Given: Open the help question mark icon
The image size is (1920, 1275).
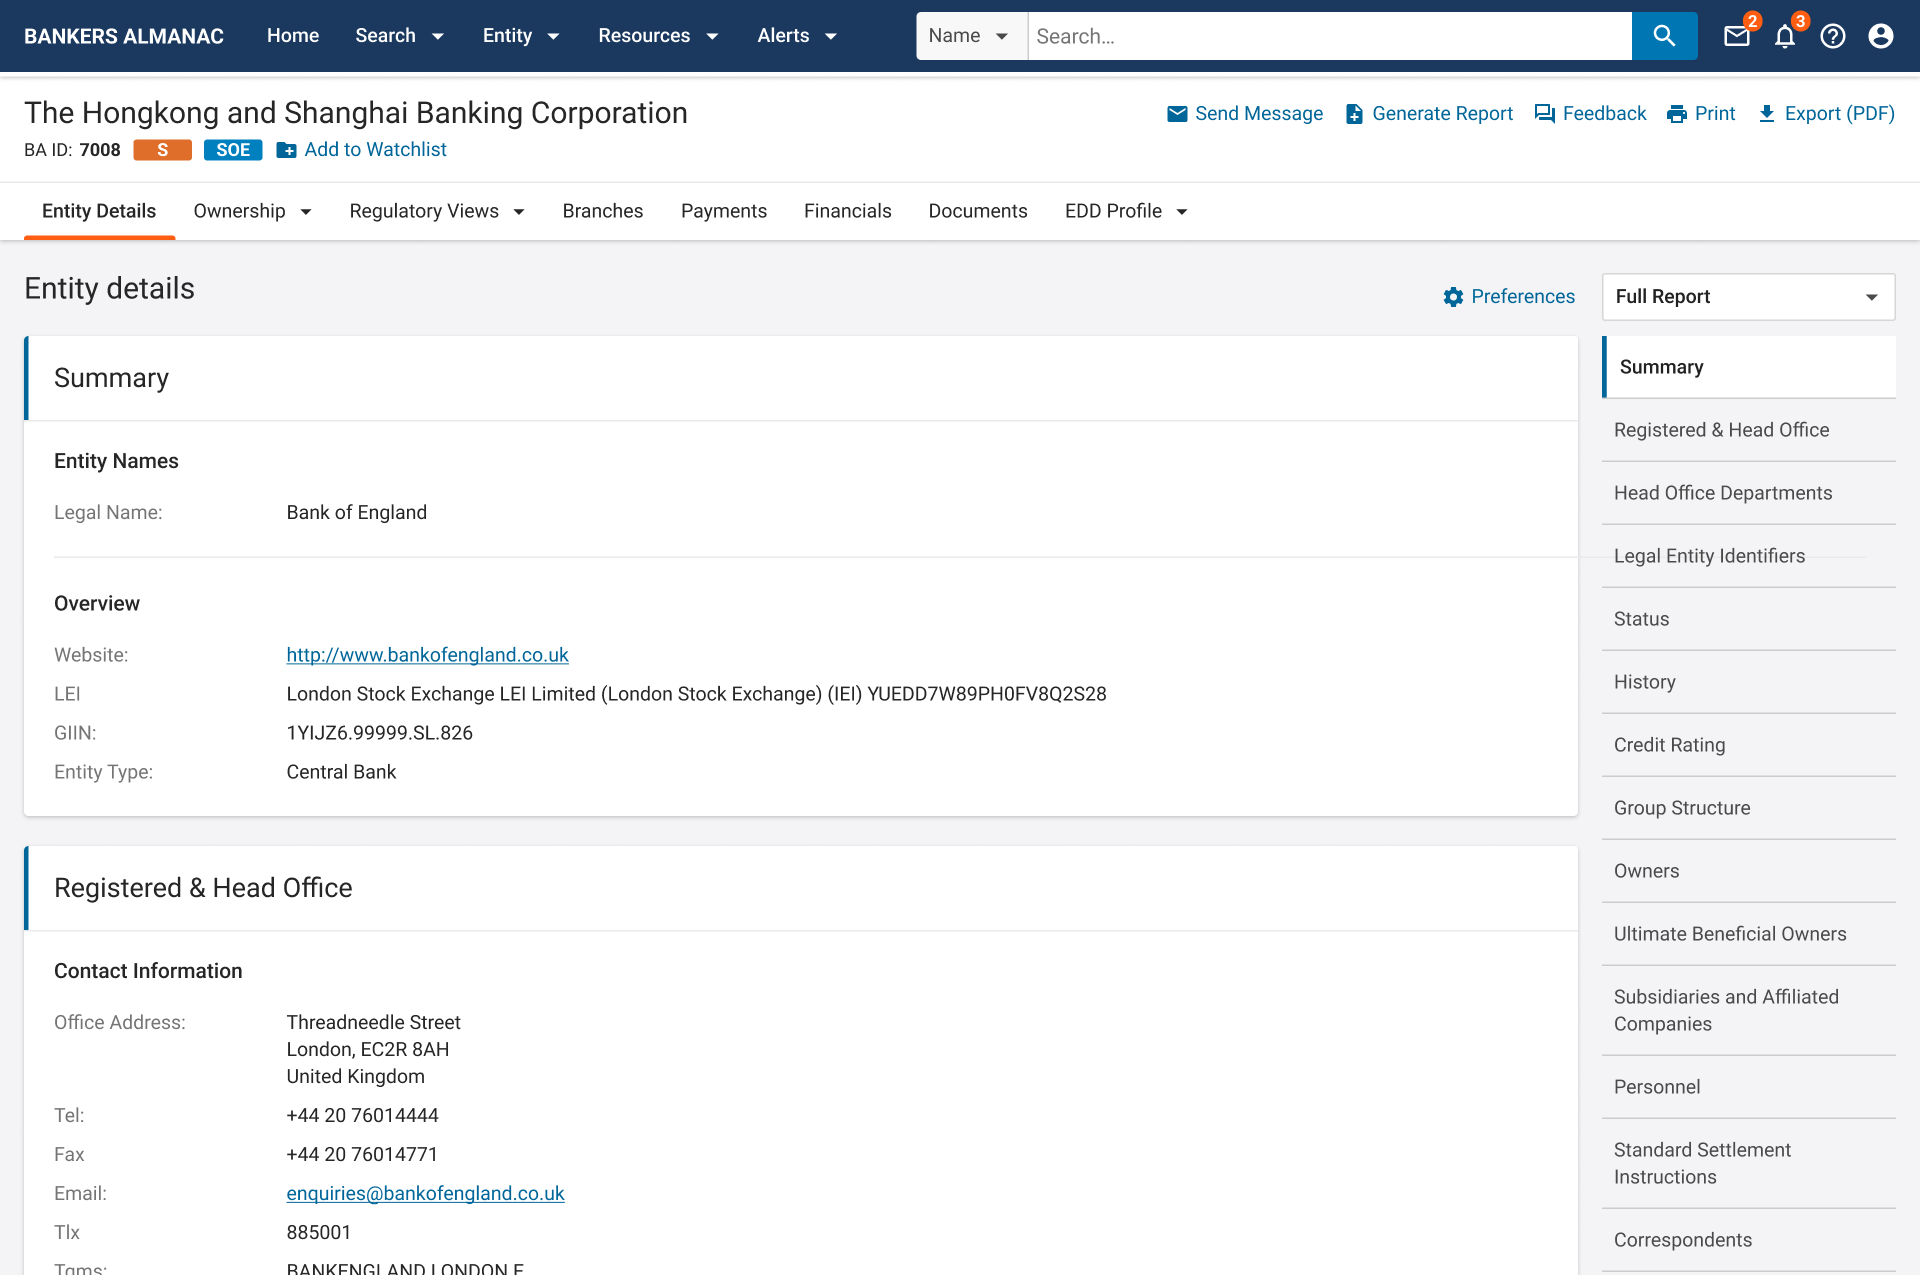Looking at the screenshot, I should (1833, 36).
